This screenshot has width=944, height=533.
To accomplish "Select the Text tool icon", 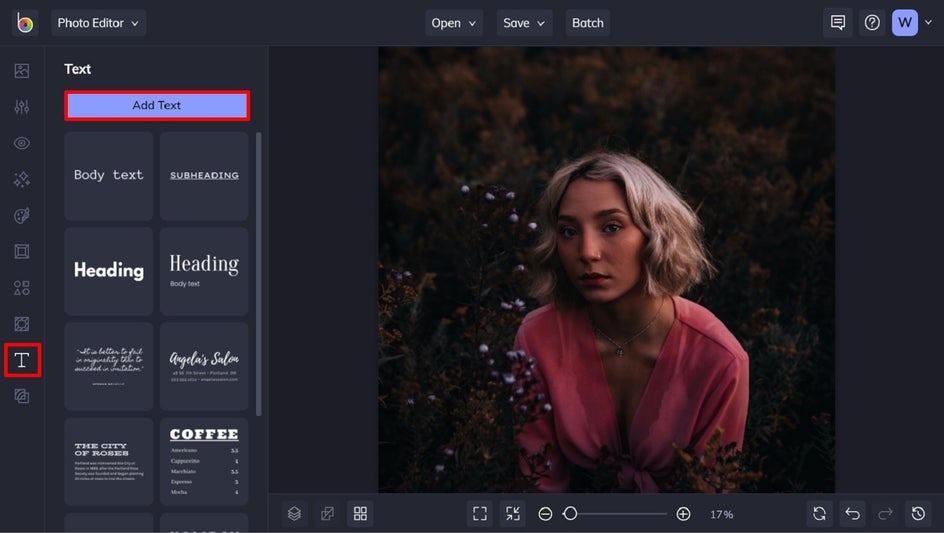I will click(22, 360).
